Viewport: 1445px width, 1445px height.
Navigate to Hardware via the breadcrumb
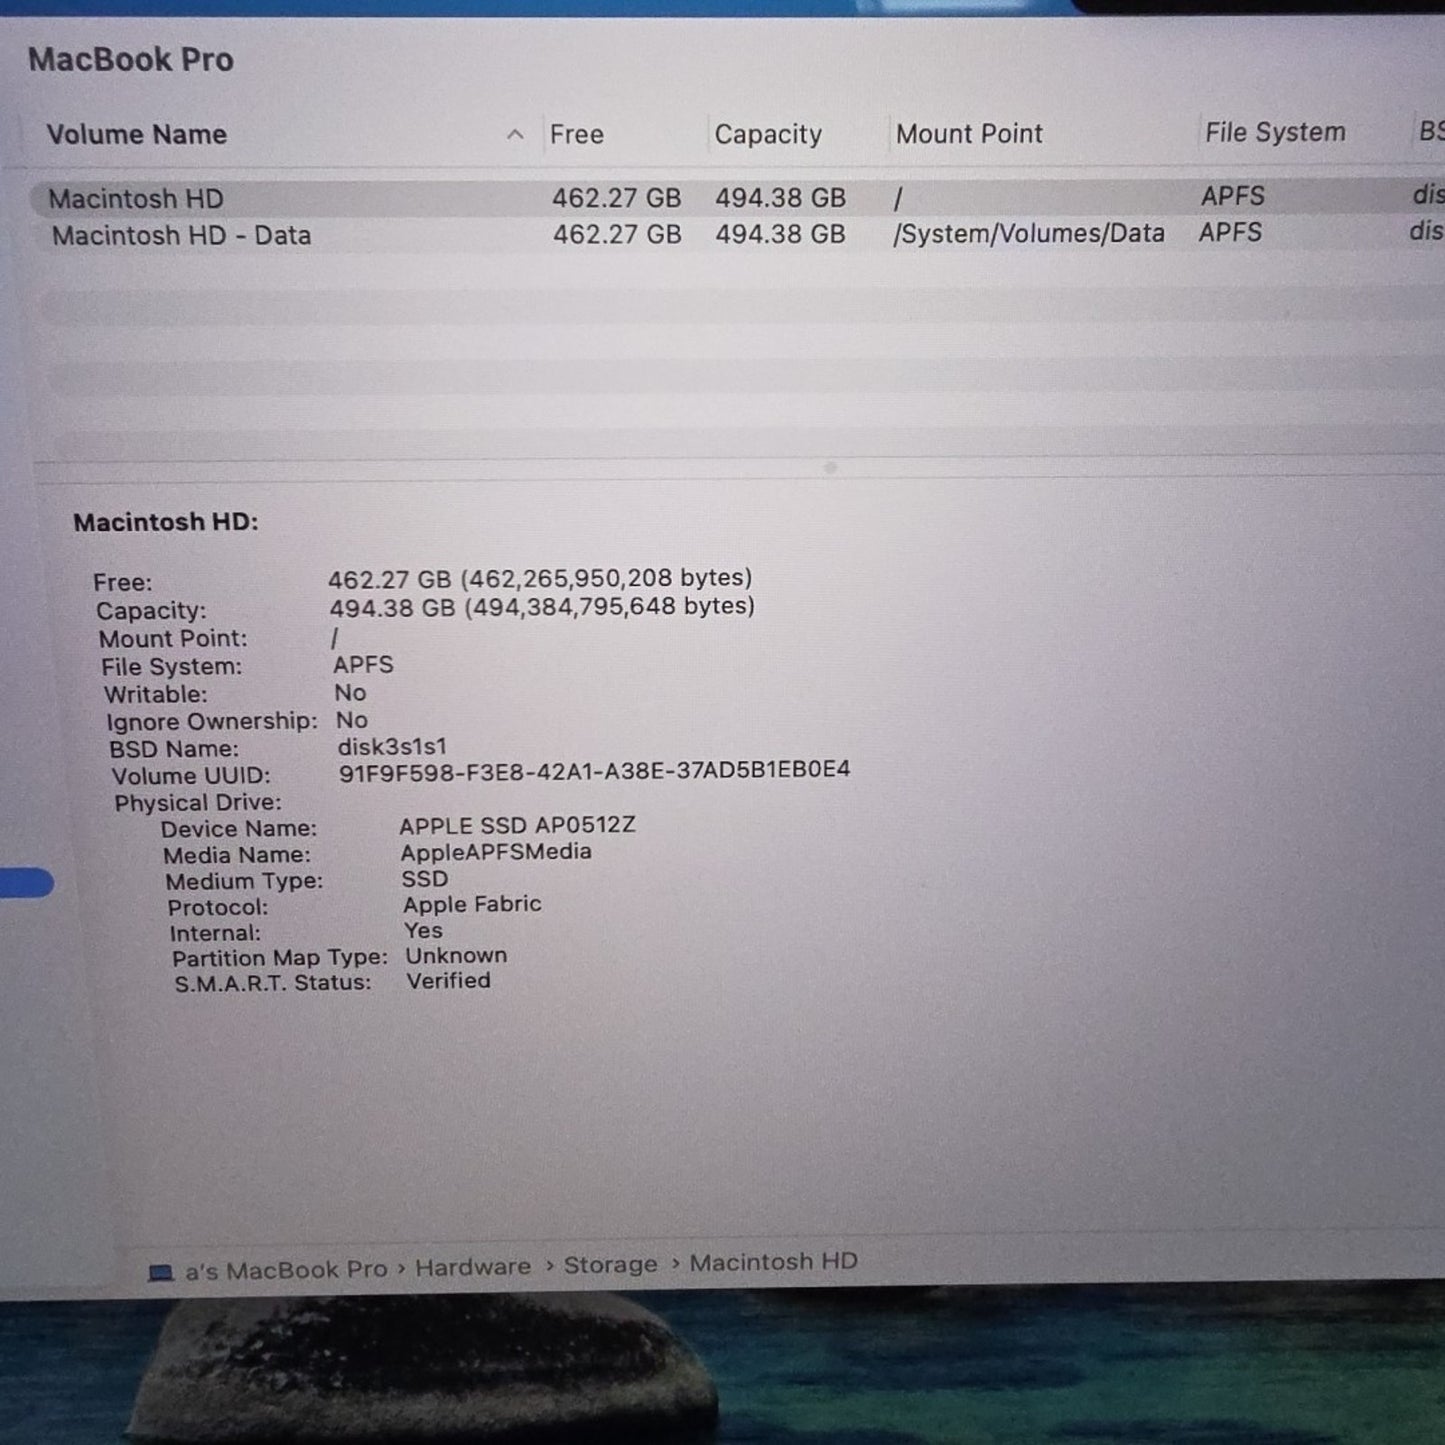pyautogui.click(x=471, y=1266)
